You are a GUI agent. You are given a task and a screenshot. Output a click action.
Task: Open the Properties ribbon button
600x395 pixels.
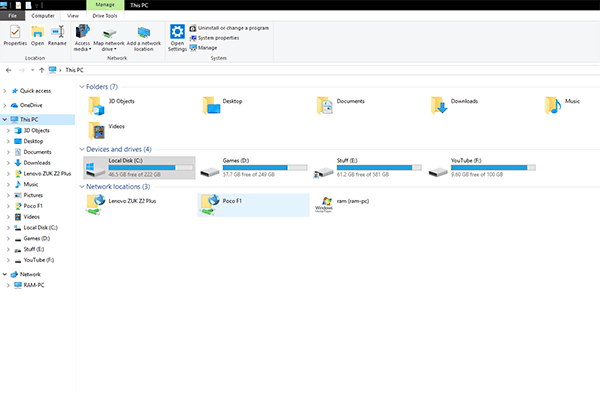click(x=15, y=36)
